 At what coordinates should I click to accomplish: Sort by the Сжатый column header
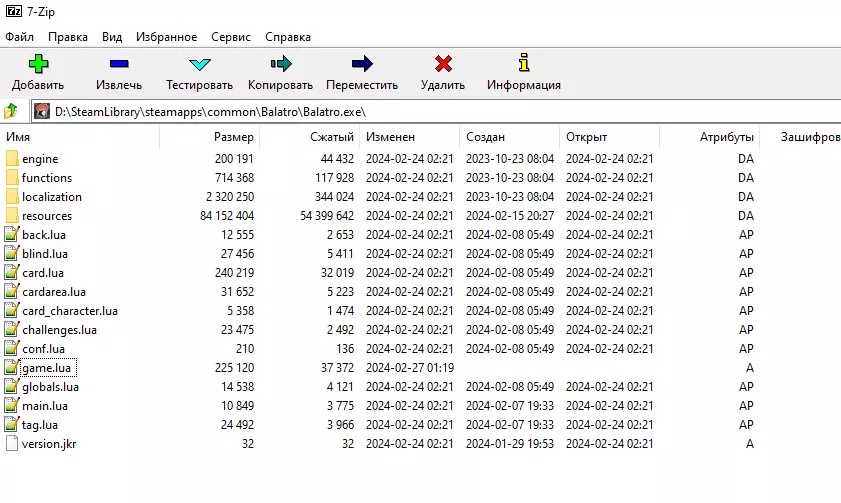[x=309, y=137]
